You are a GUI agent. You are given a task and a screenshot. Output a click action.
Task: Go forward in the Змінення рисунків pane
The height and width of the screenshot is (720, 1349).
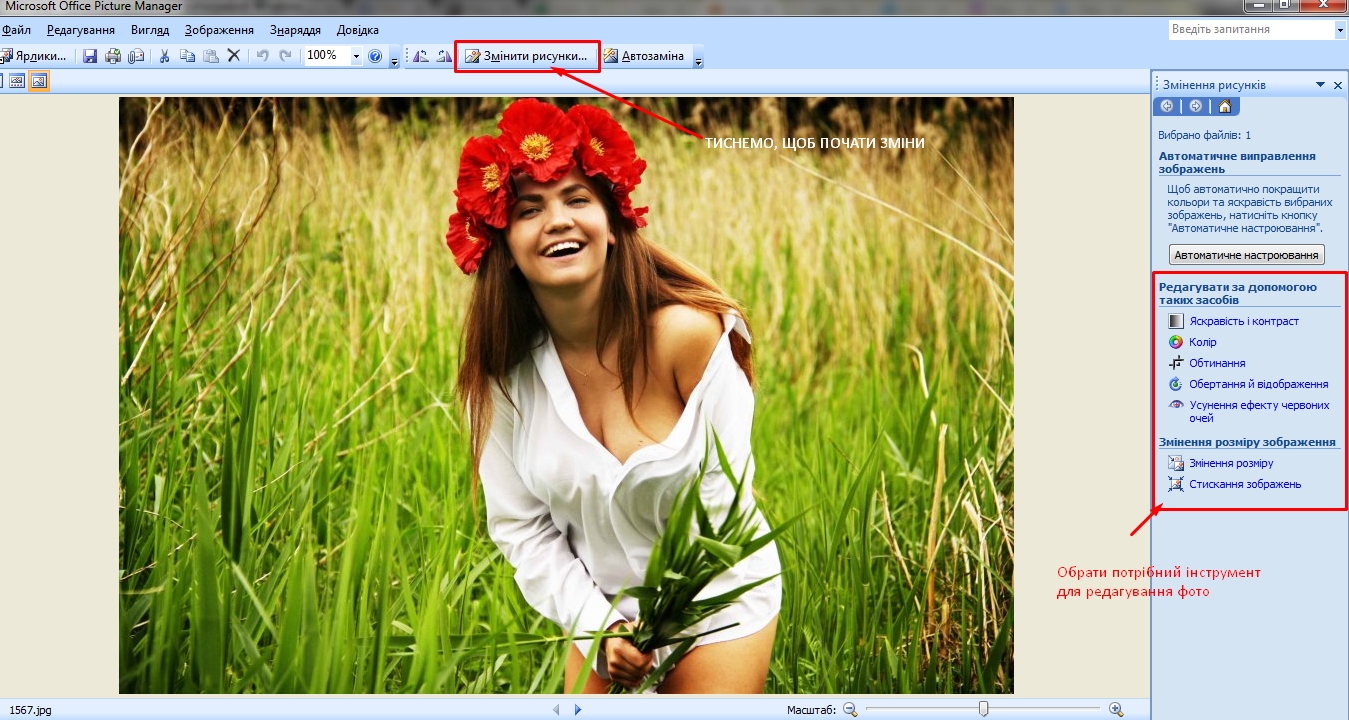pyautogui.click(x=1195, y=106)
